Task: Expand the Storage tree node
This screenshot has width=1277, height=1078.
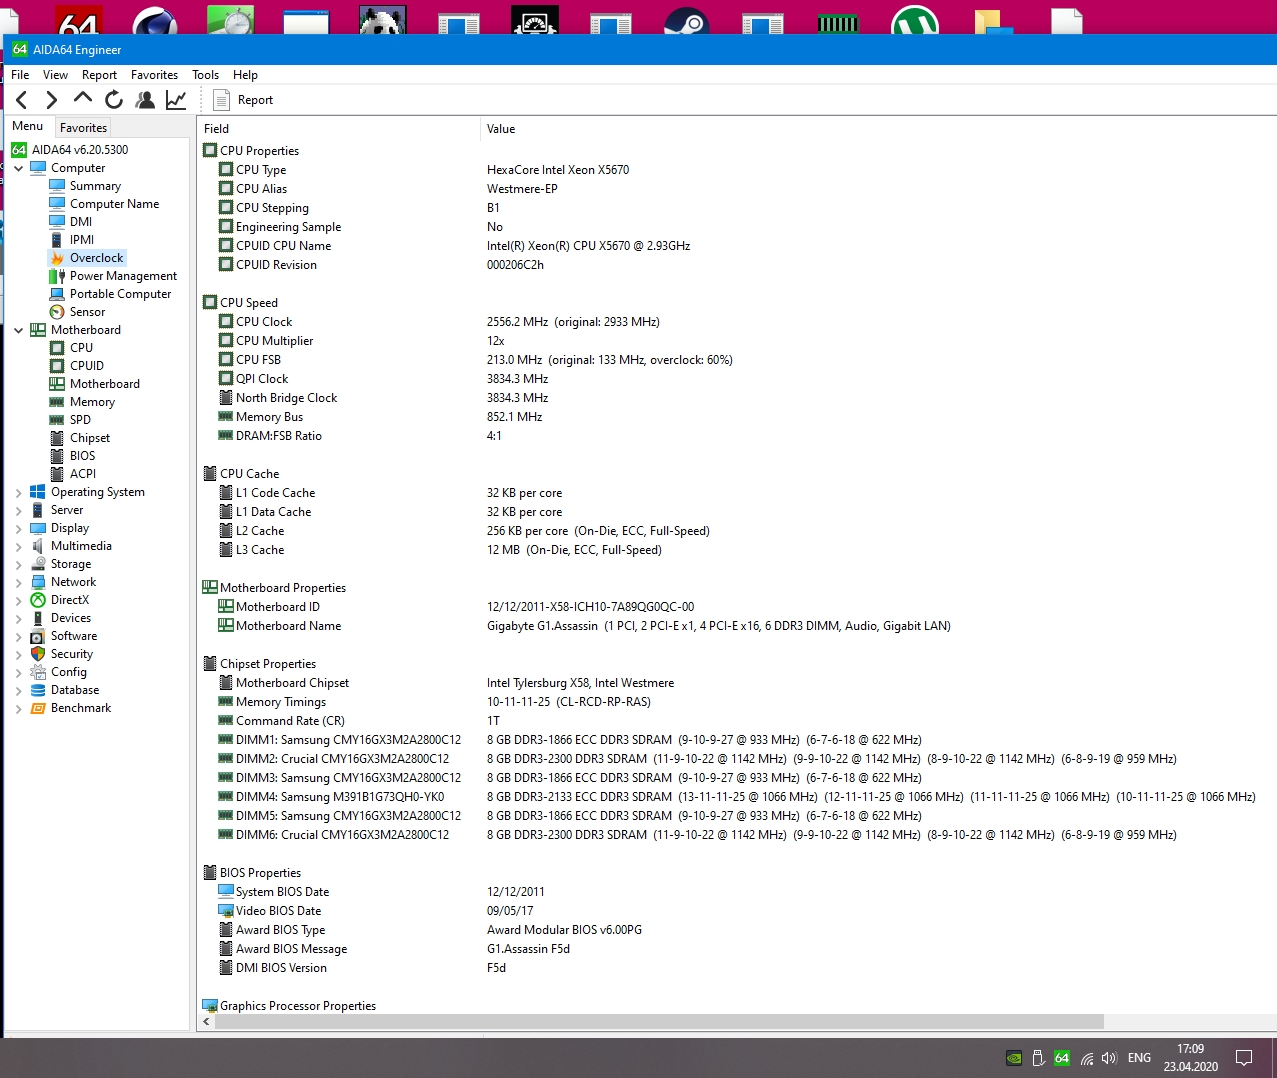Action: click(18, 564)
